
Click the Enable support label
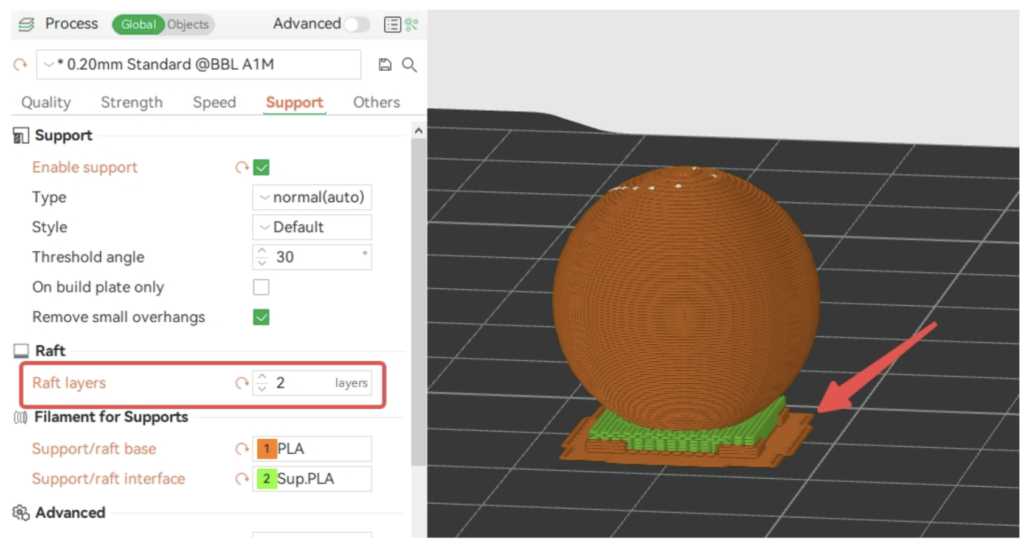click(x=85, y=168)
